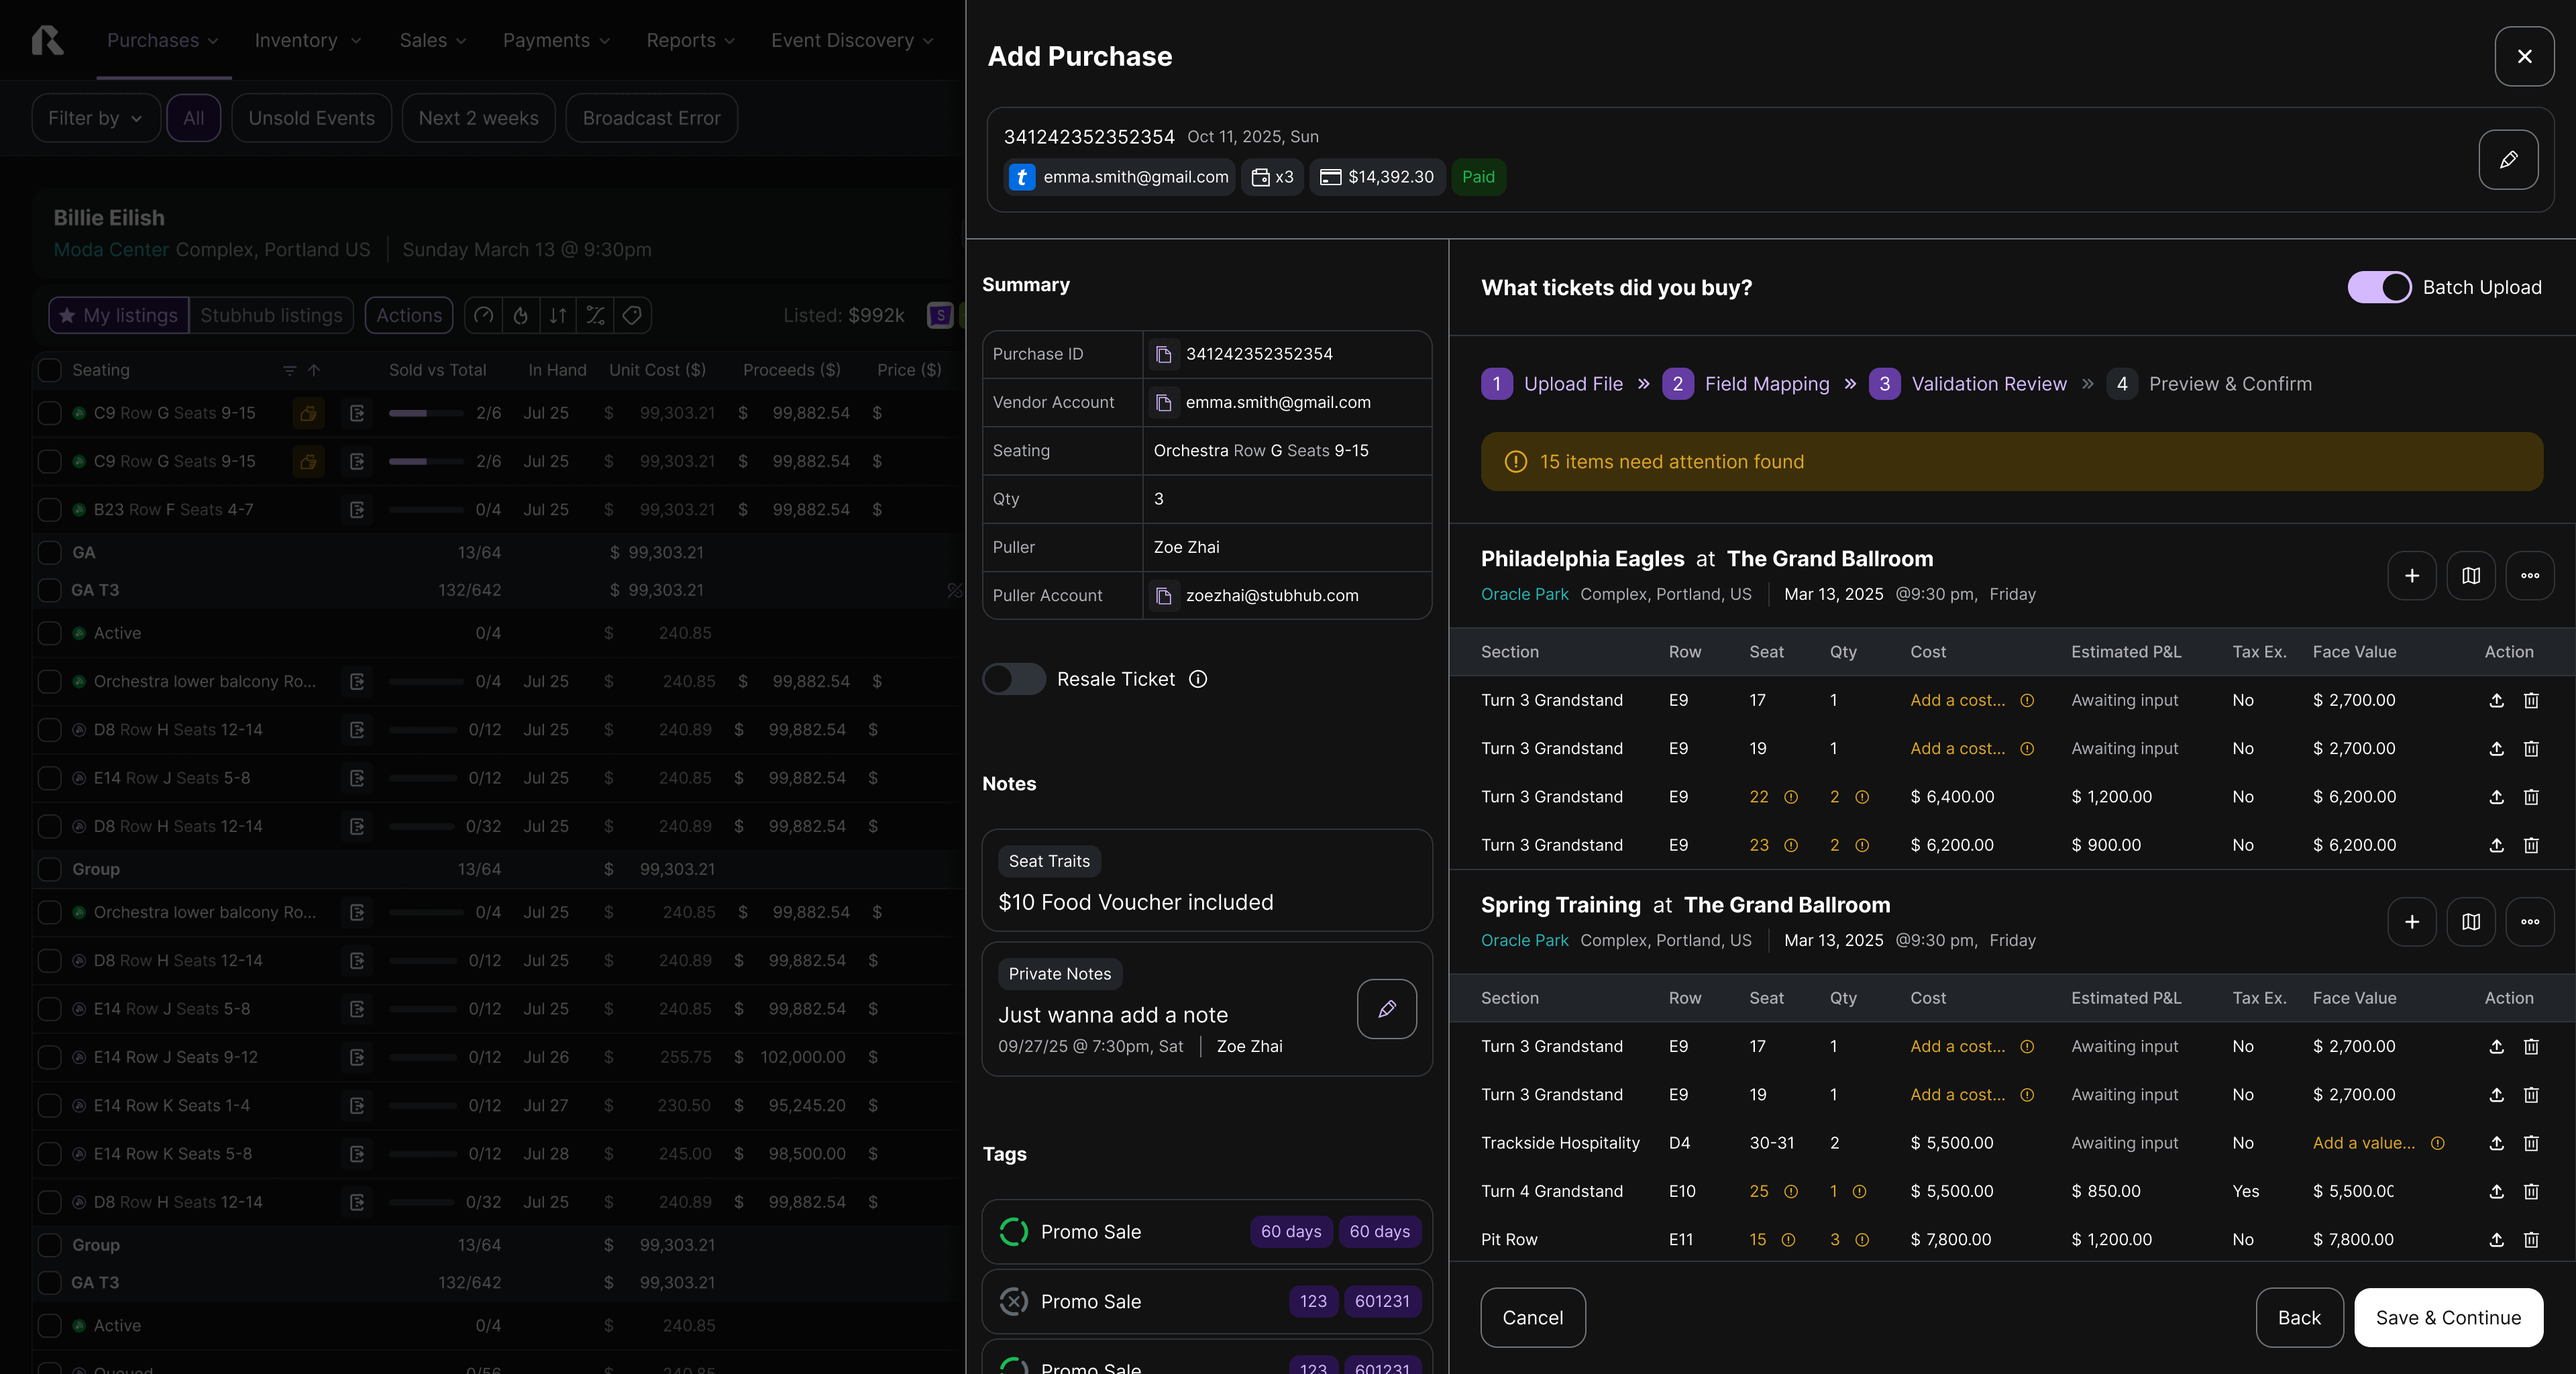Open the Oracle Park link under Philadelphia Eagles
The height and width of the screenshot is (1374, 2576).
coord(1524,595)
